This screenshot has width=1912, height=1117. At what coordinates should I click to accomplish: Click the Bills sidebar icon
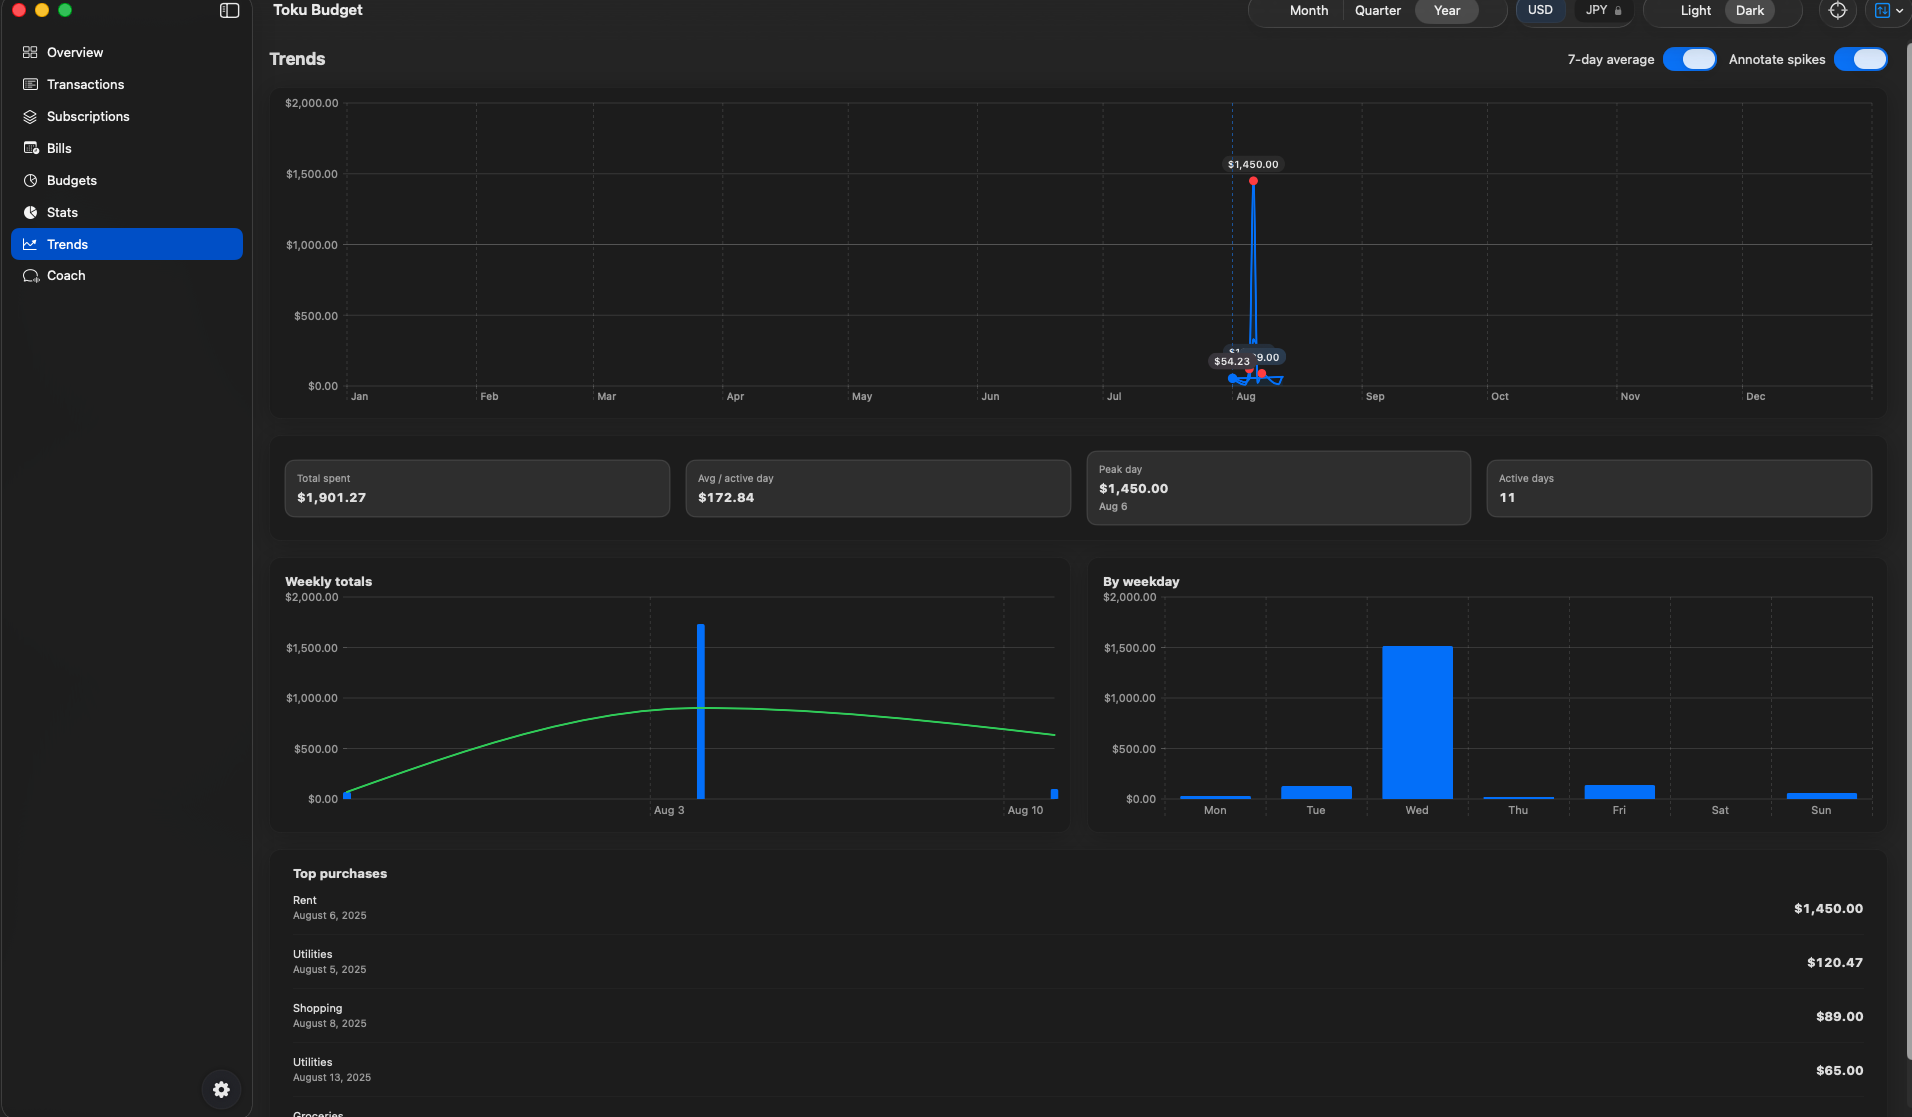pos(30,148)
